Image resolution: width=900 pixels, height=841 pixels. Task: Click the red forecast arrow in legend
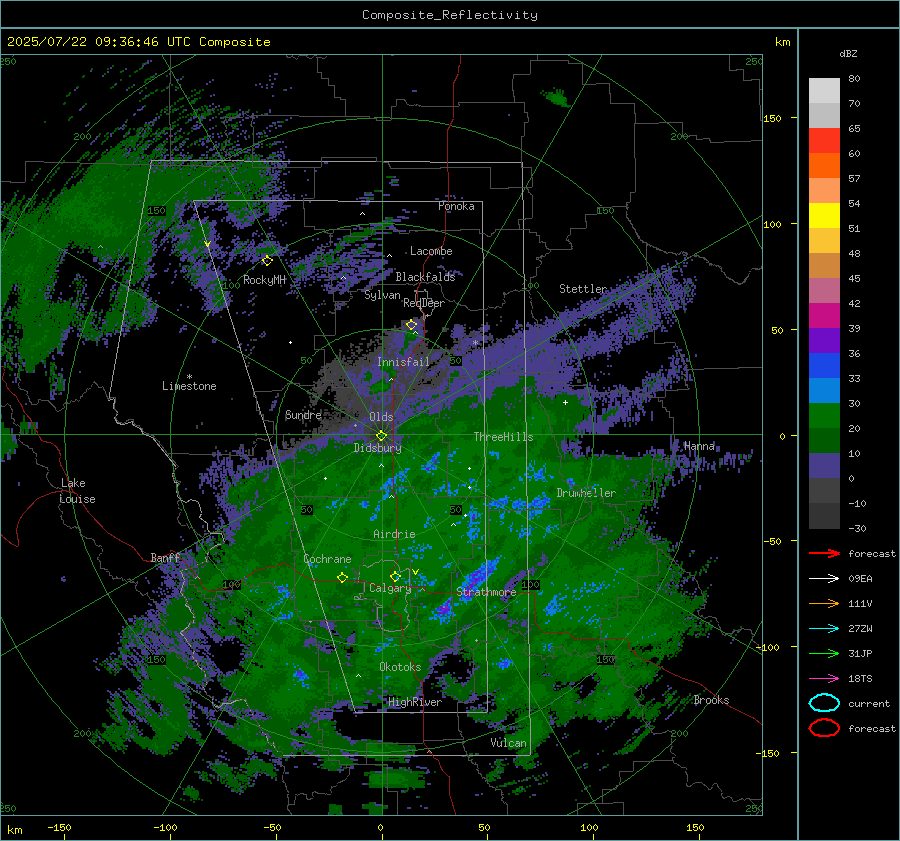click(824, 553)
